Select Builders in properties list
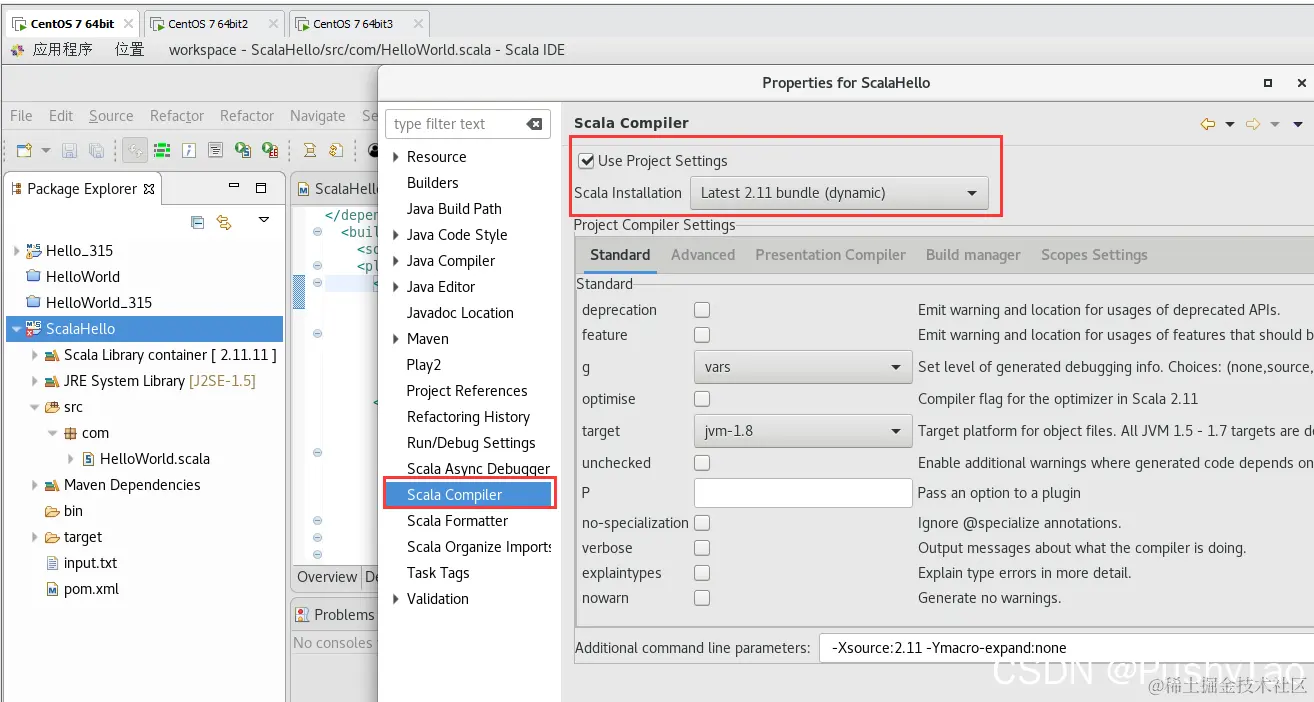This screenshot has width=1314, height=702. tap(433, 183)
